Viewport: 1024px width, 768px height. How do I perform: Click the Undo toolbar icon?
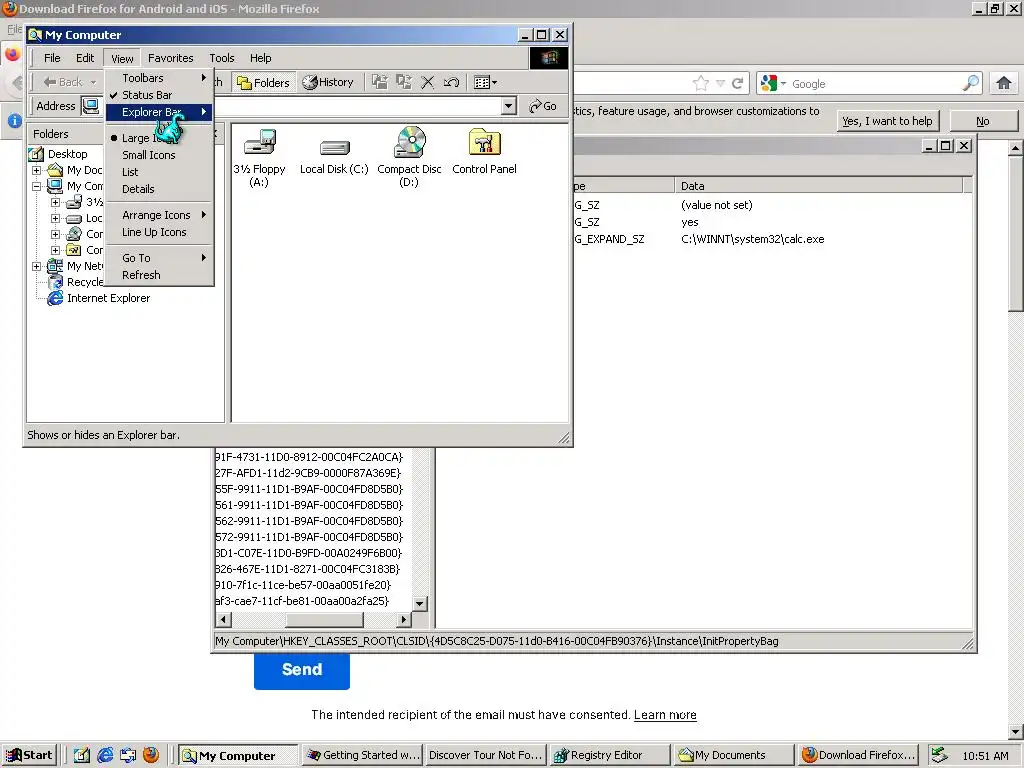pyautogui.click(x=451, y=82)
